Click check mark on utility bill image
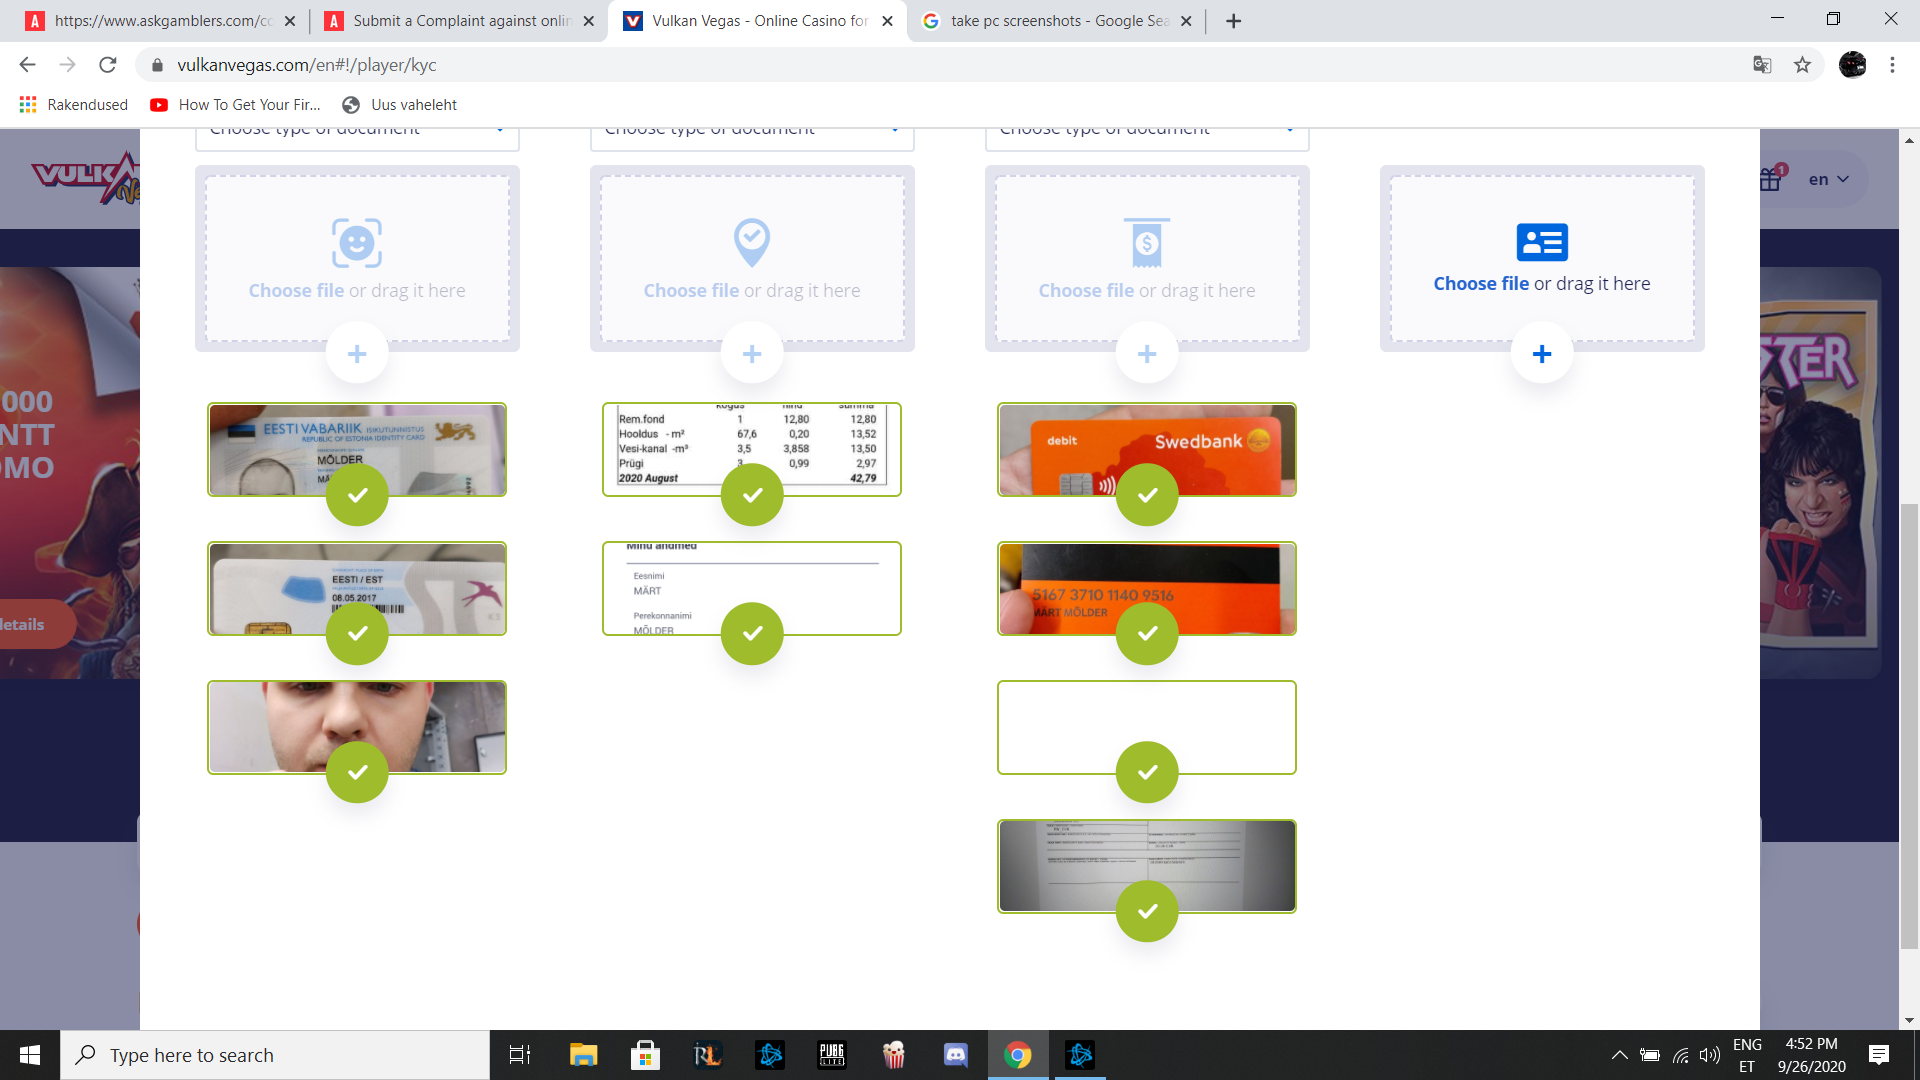1920x1080 pixels. [x=752, y=495]
